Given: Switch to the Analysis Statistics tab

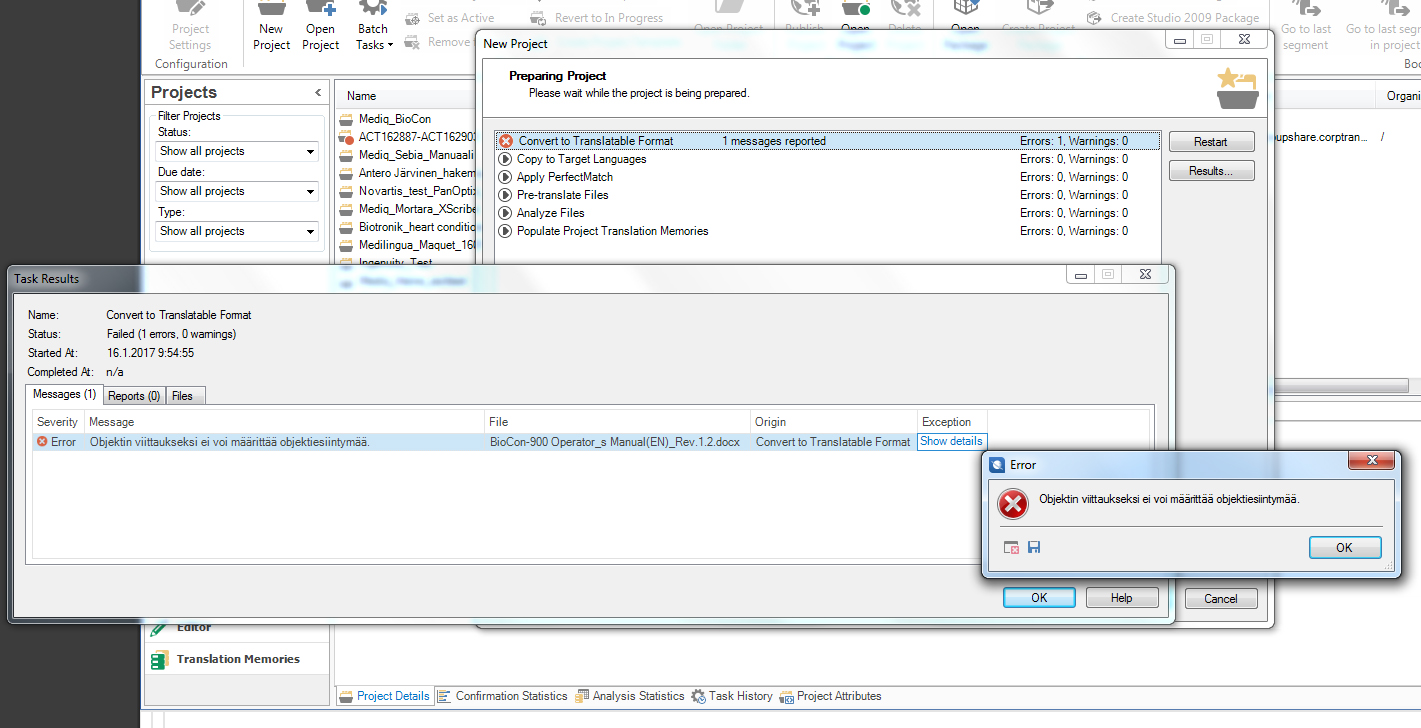Looking at the screenshot, I should (x=630, y=696).
